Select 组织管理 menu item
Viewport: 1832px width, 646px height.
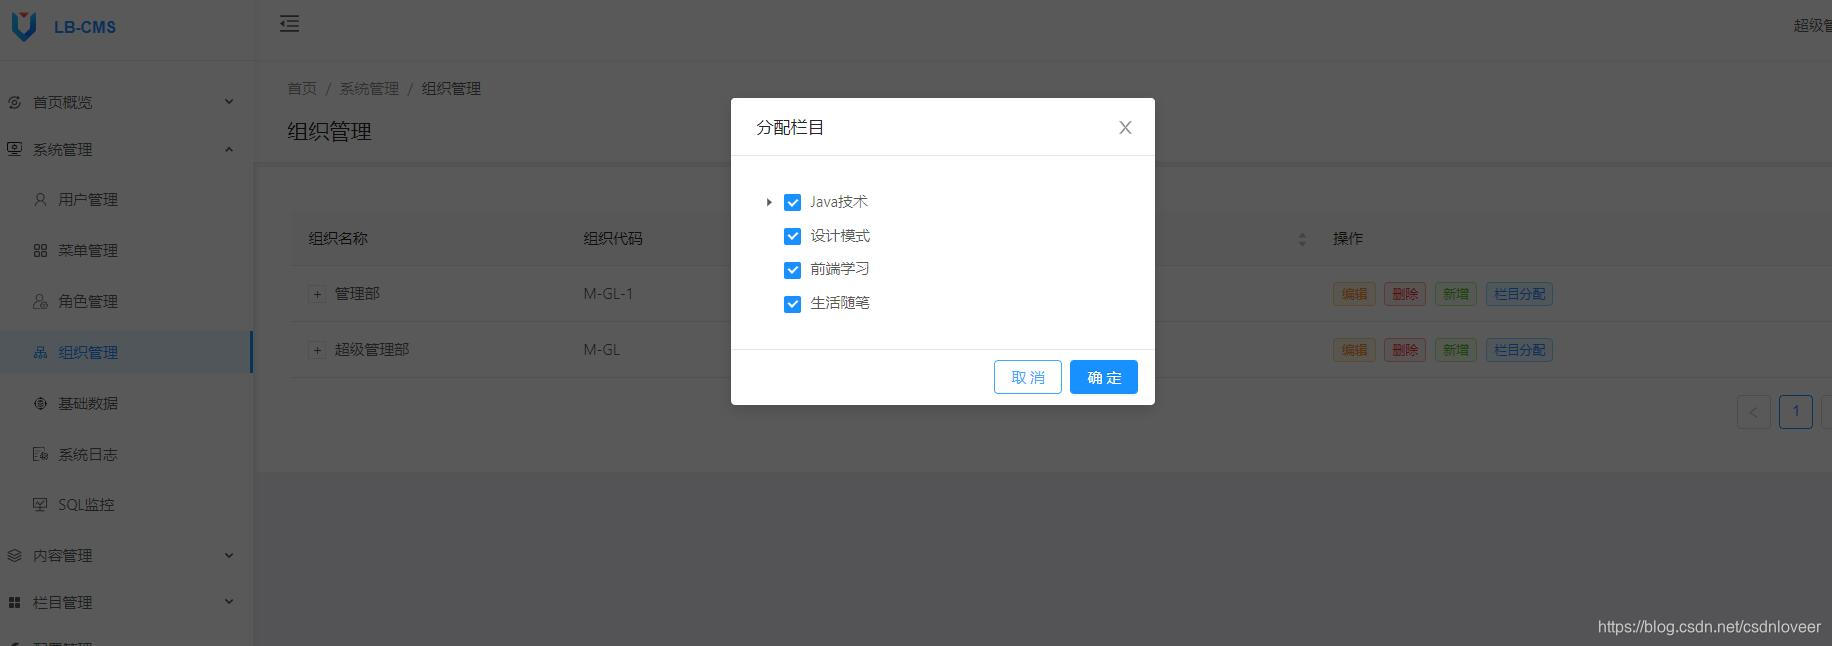(126, 352)
